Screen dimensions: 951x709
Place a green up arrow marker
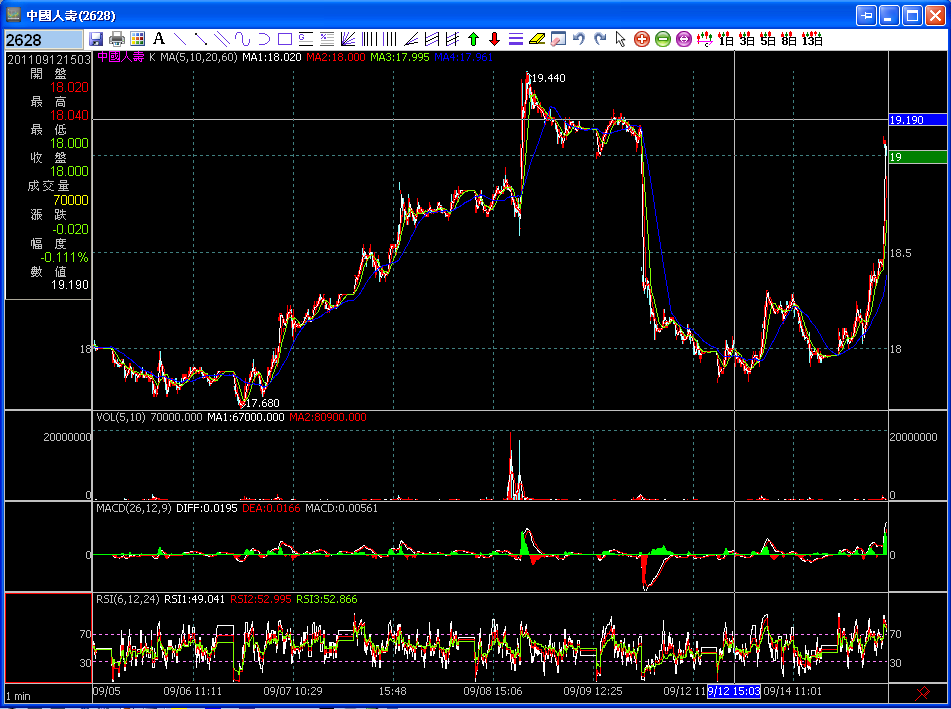473,39
